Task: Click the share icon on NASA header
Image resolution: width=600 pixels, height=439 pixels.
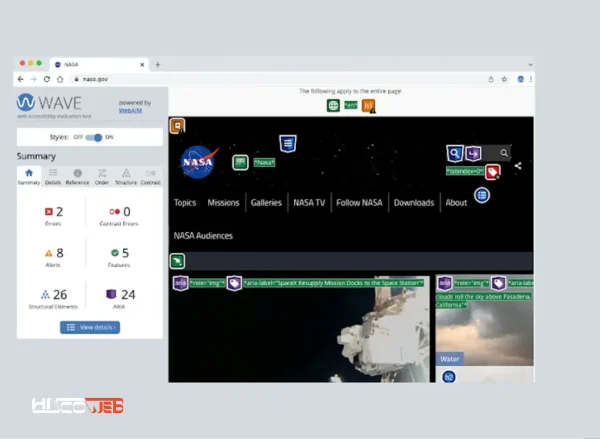Action: pyautogui.click(x=518, y=166)
